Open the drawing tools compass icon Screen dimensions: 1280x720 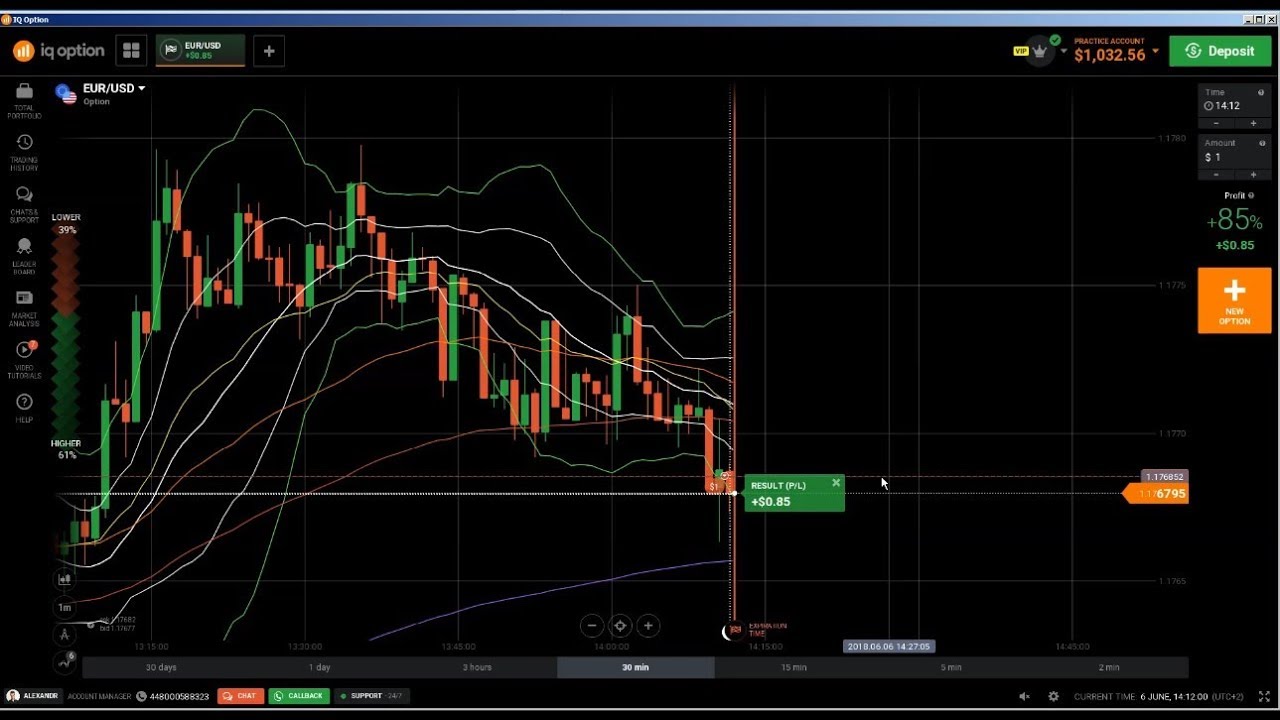pyautogui.click(x=65, y=634)
